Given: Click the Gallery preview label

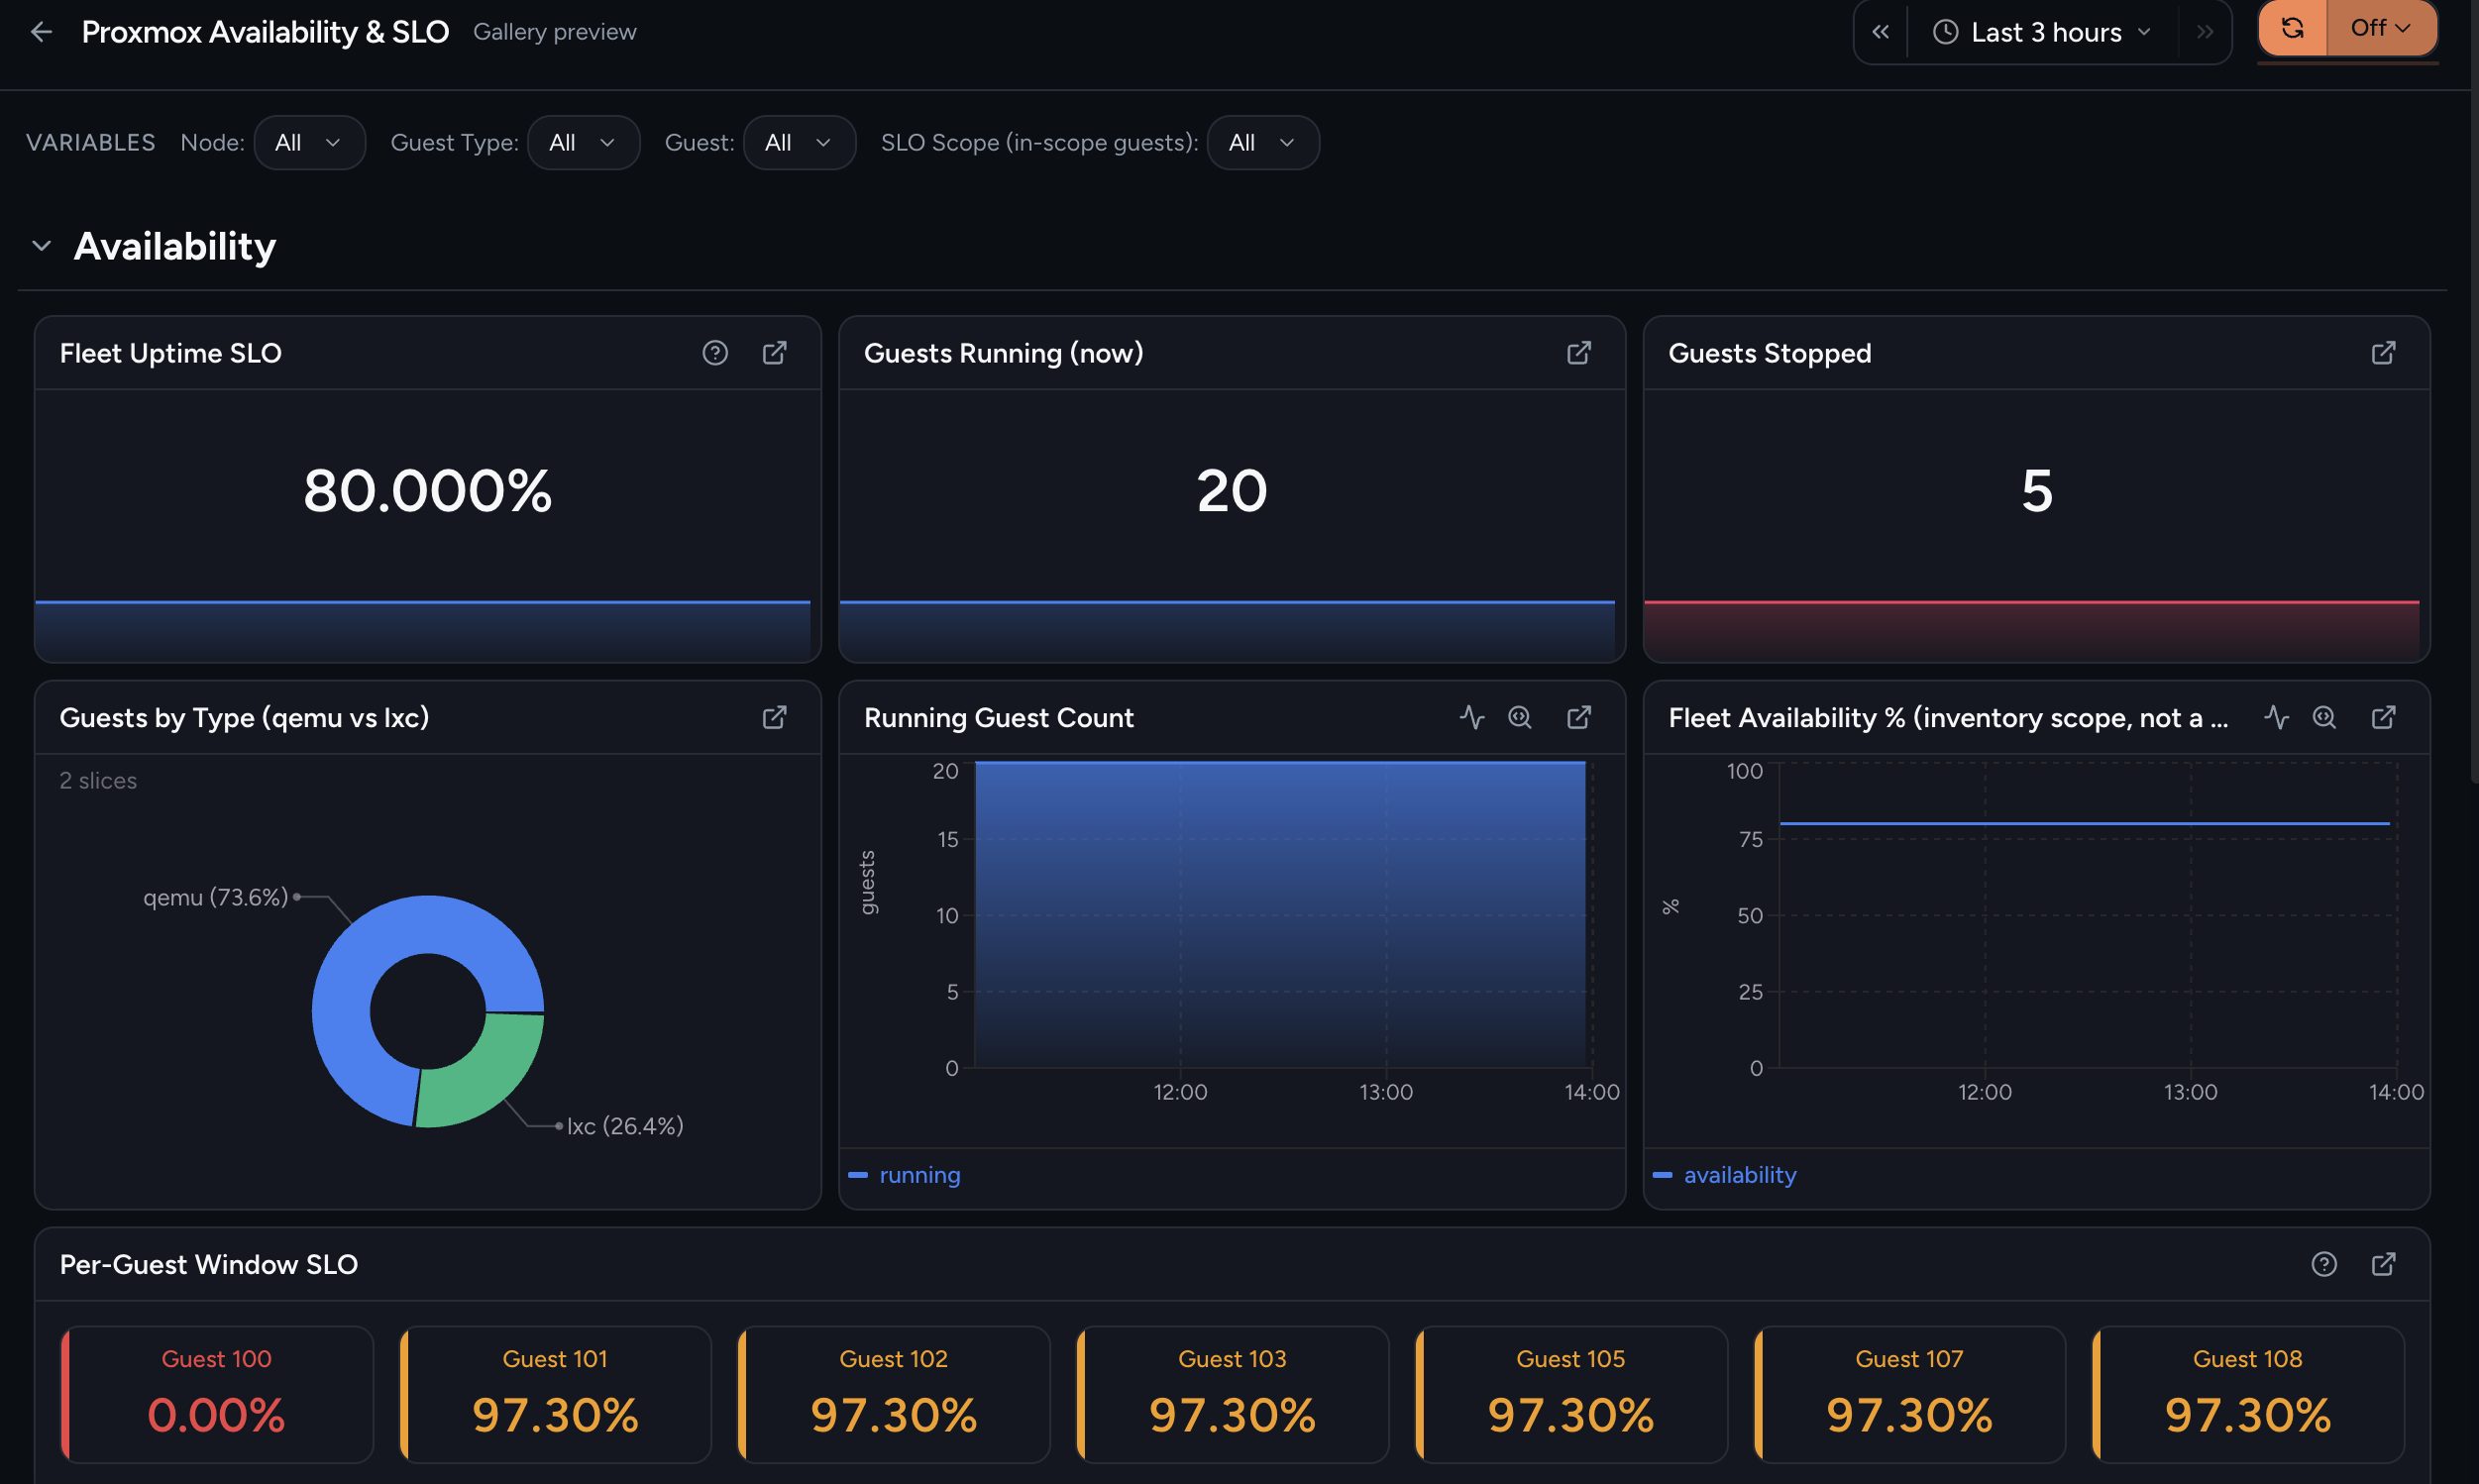Looking at the screenshot, I should click(x=555, y=32).
